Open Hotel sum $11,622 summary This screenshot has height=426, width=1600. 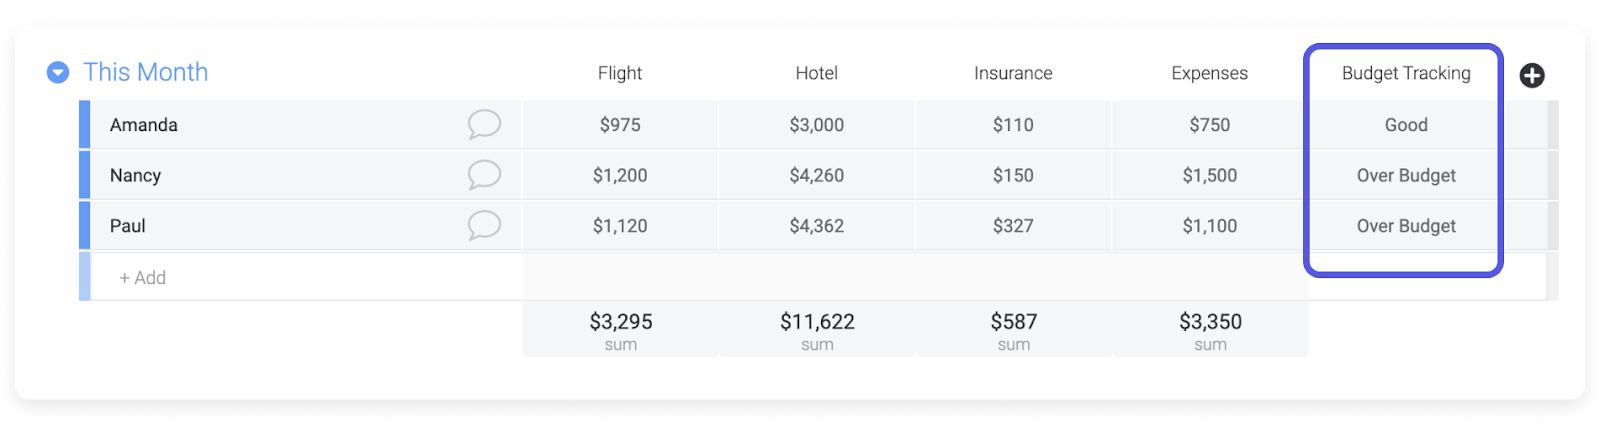pos(817,329)
